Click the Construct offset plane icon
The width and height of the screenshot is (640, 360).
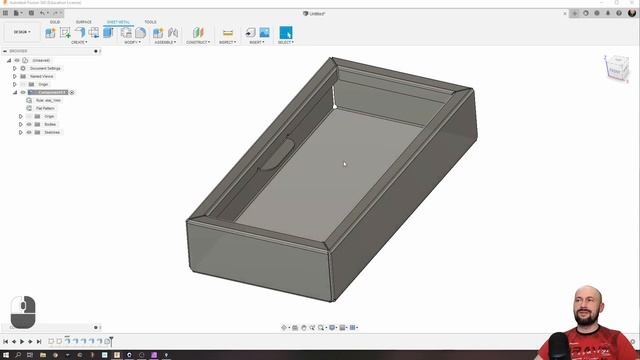pos(198,33)
